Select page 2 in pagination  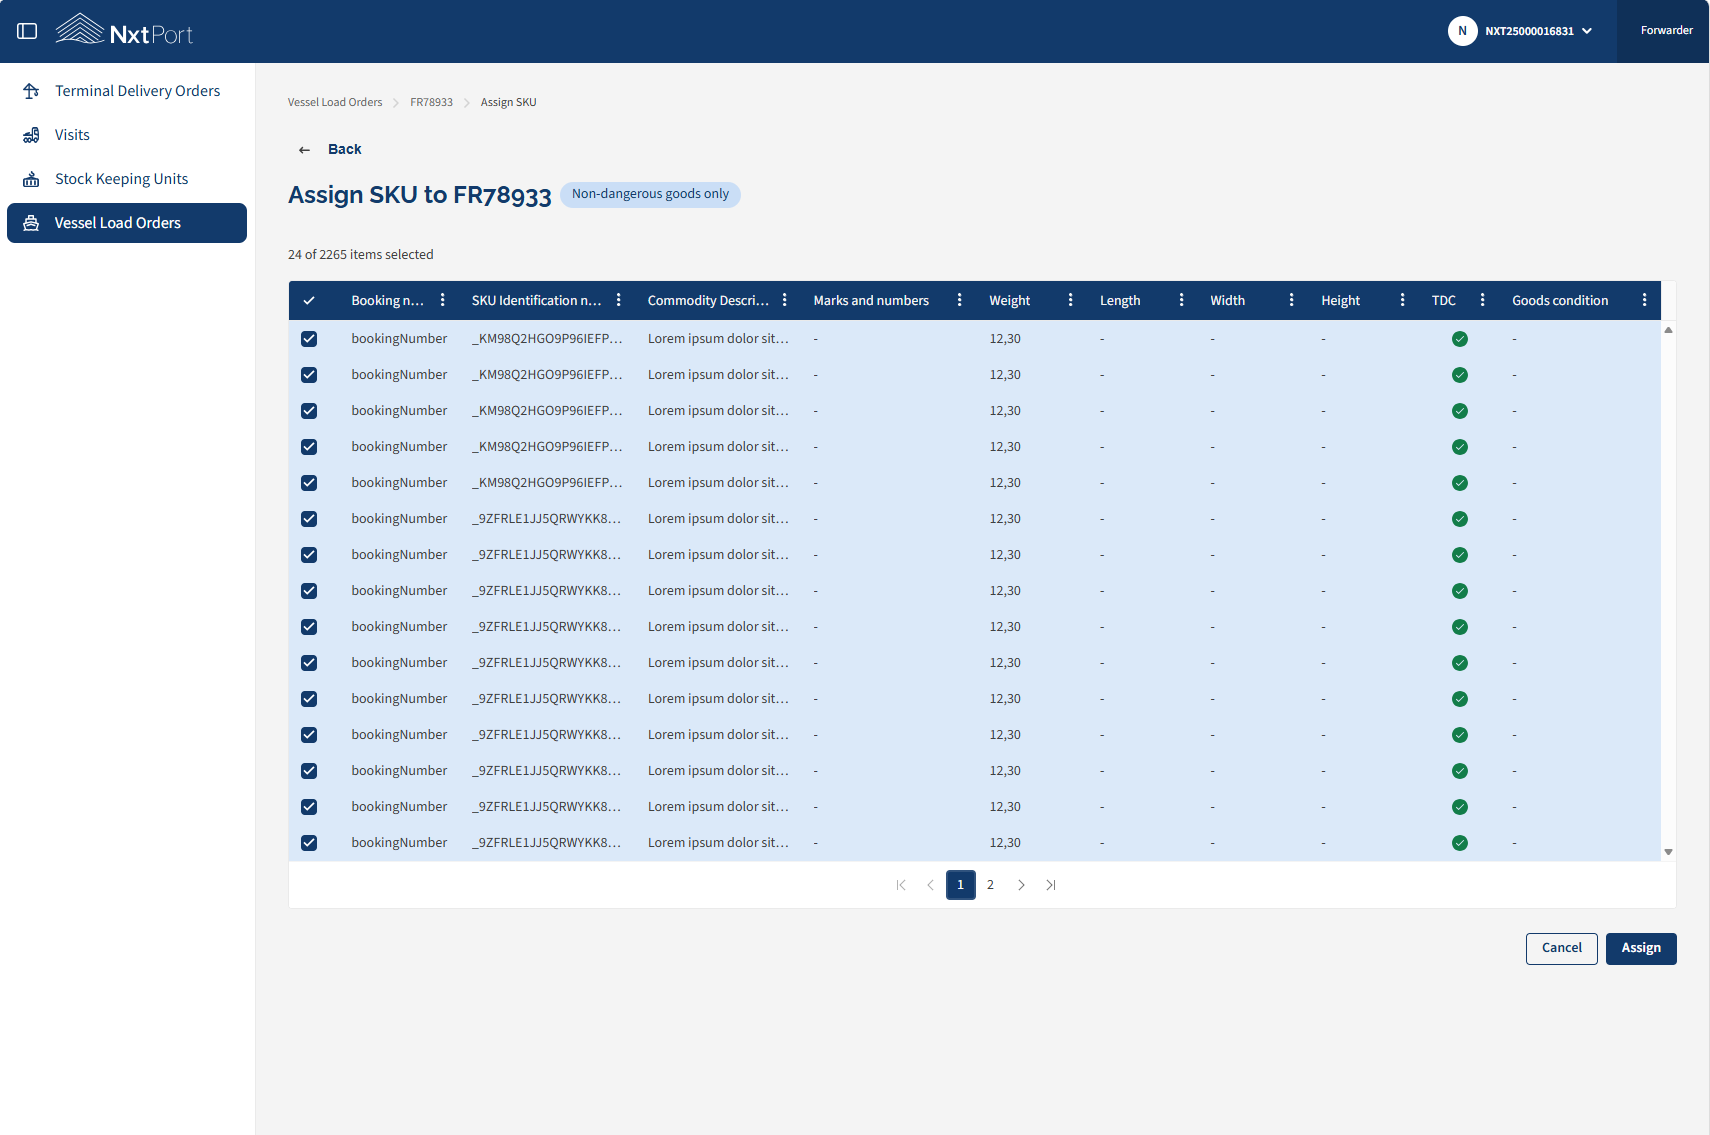[991, 885]
